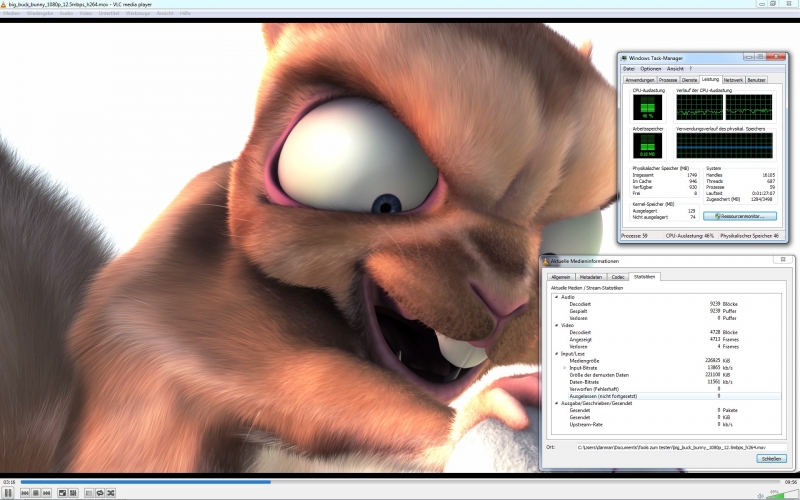
Task: Select Größe der demuxten Daten row
Action: click(666, 375)
